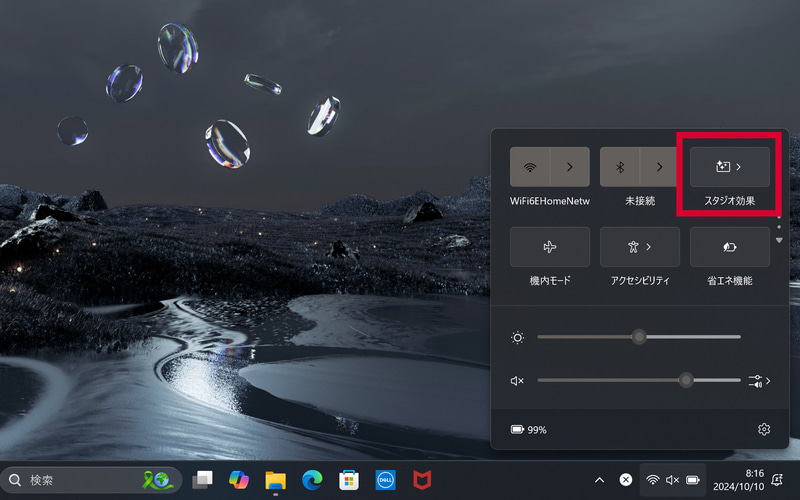
Task: Open File Explorer from the taskbar
Action: [276, 480]
